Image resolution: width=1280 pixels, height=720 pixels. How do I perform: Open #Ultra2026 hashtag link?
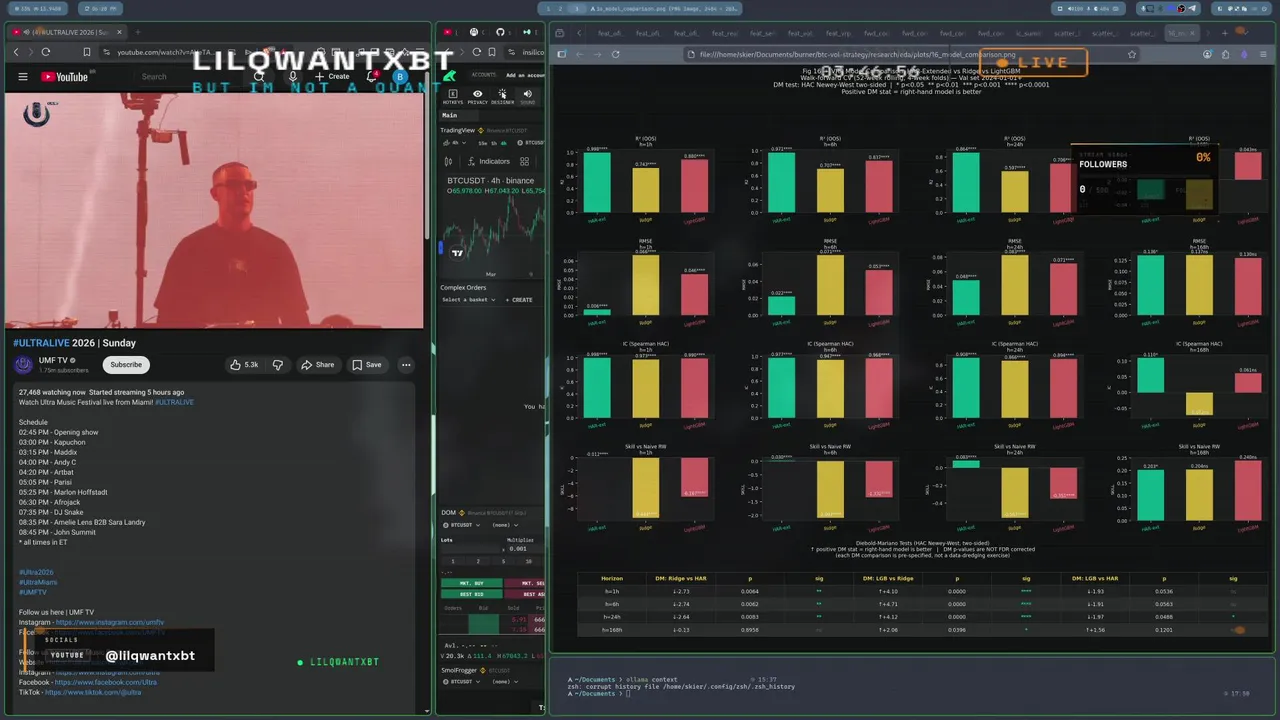pos(36,572)
